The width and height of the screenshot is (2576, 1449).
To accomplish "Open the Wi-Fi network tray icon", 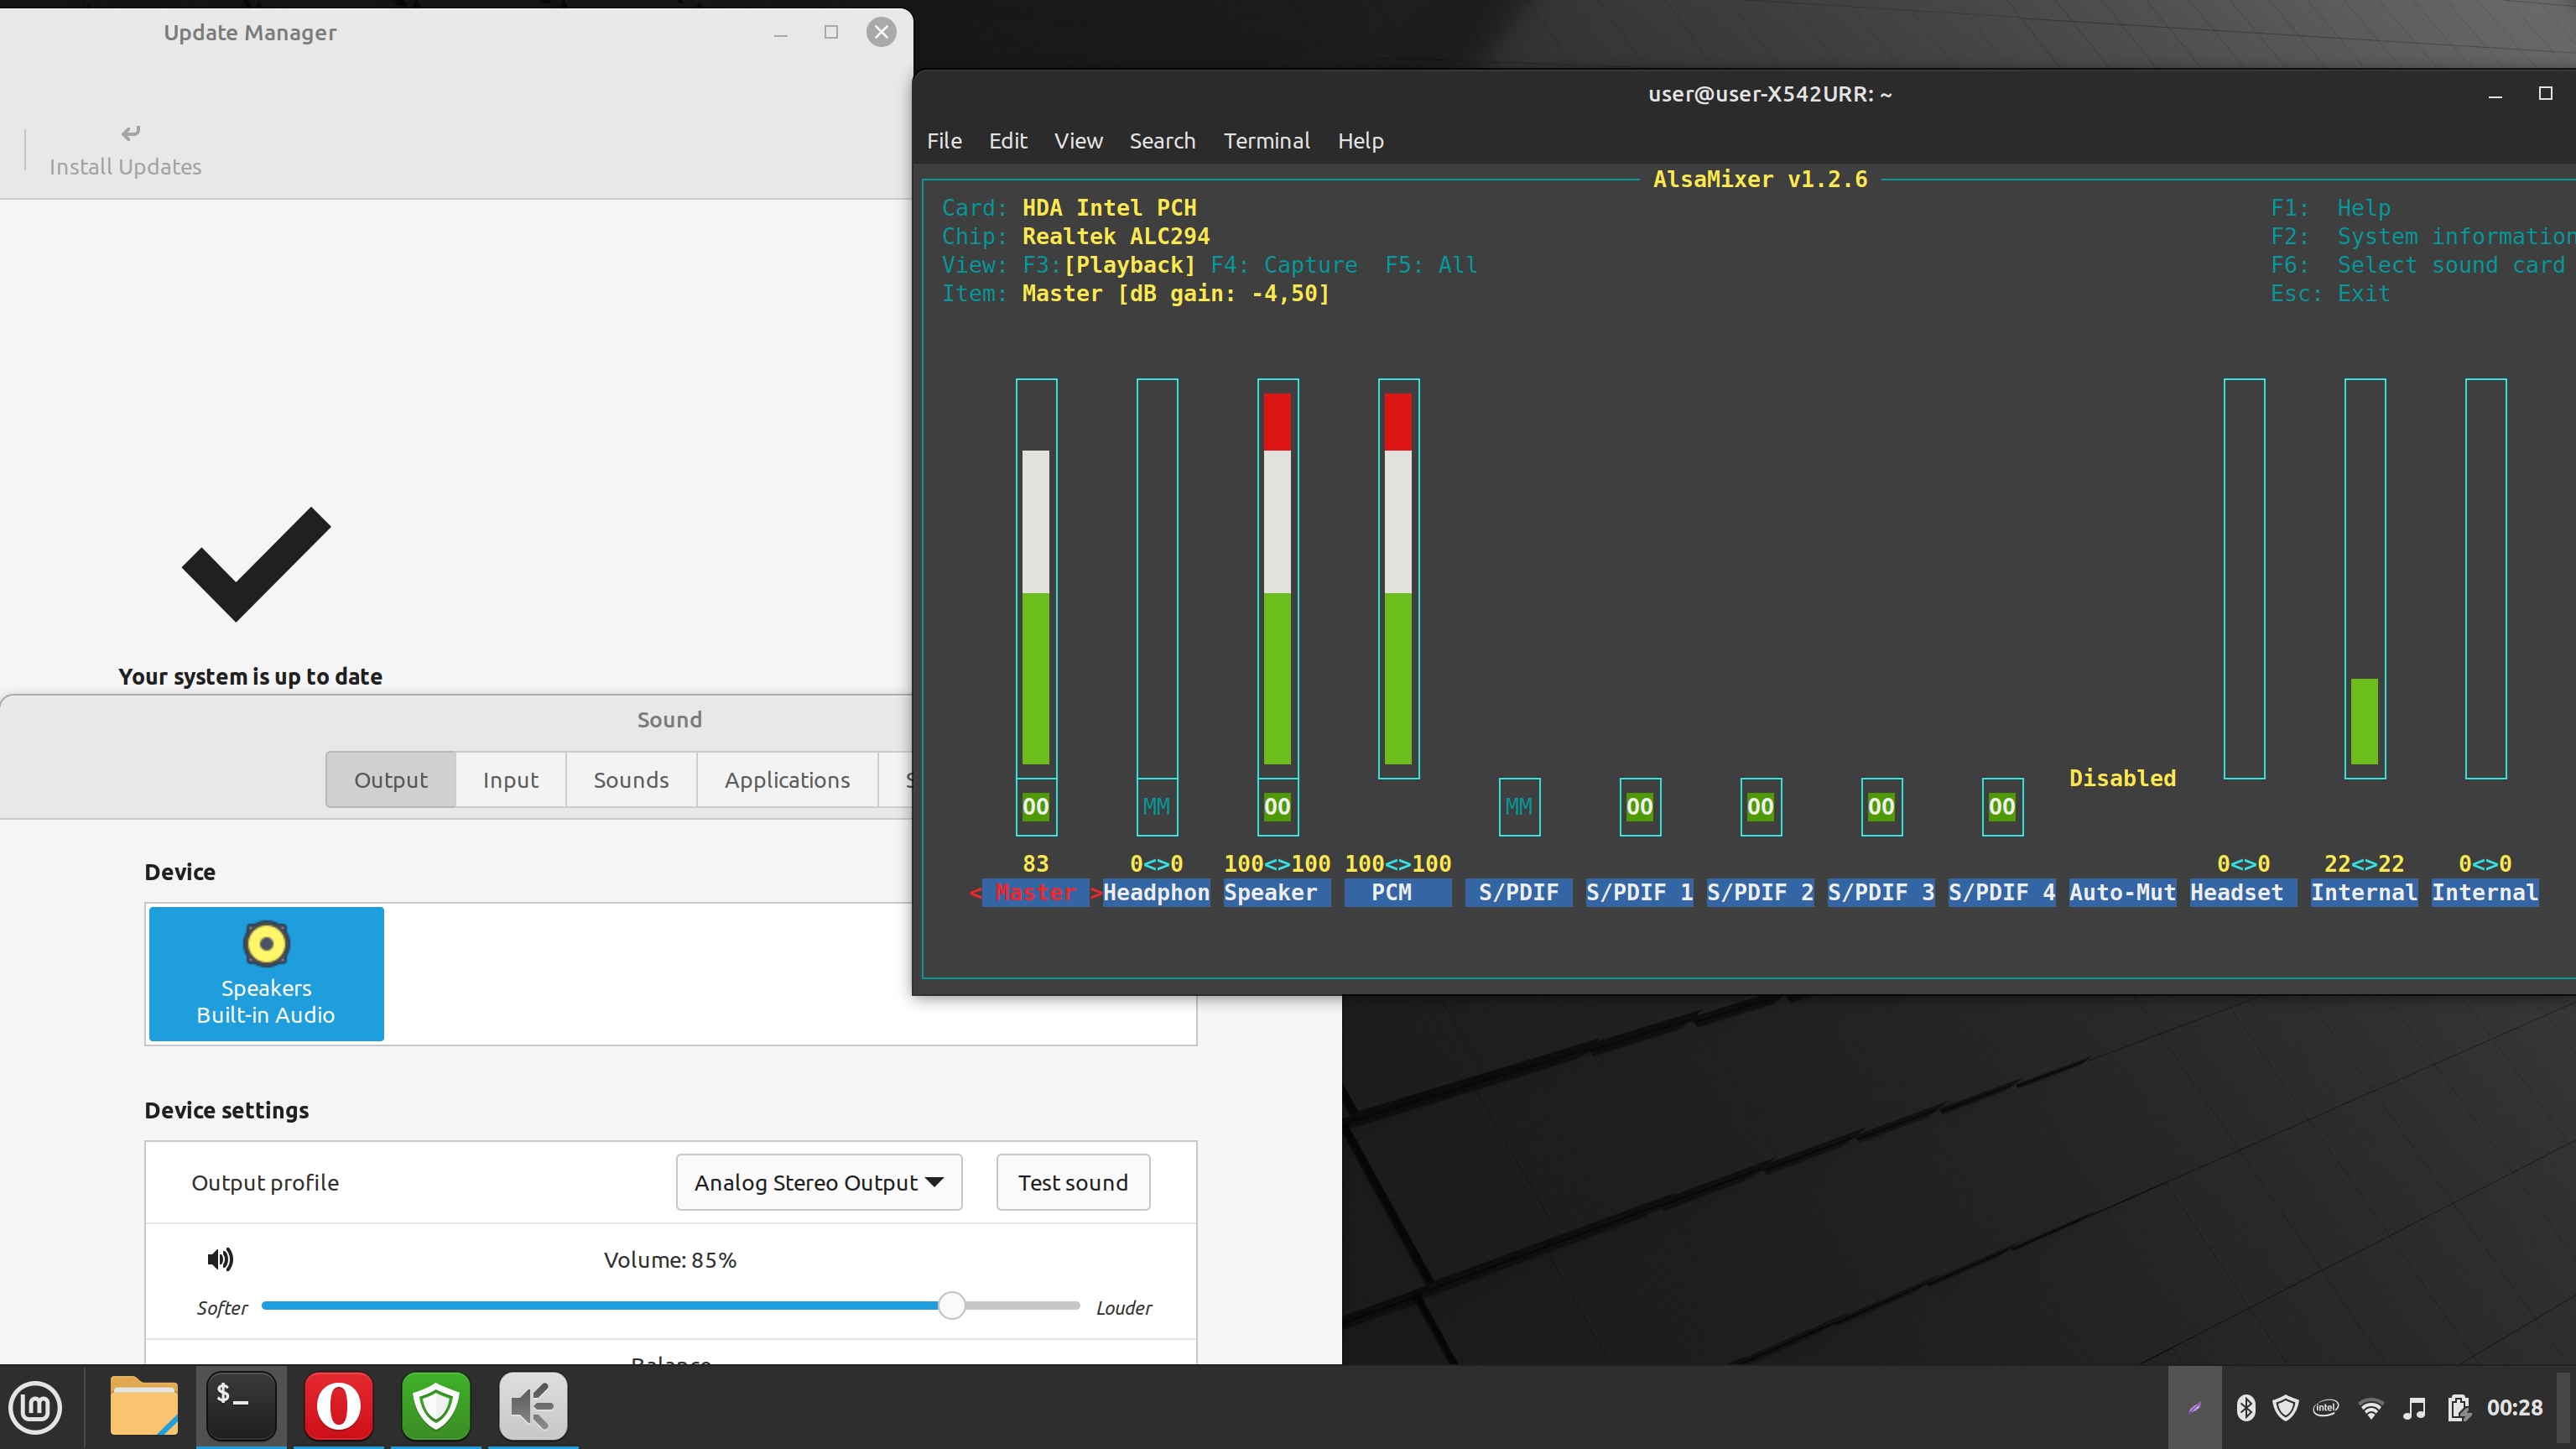I will coord(2370,1408).
